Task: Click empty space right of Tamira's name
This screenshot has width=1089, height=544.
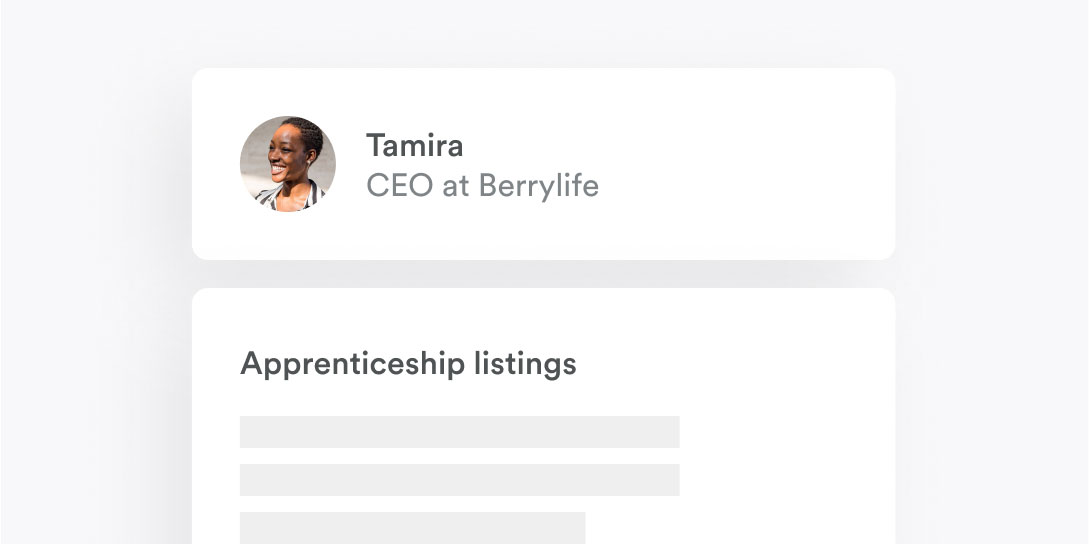Action: [x=695, y=147]
